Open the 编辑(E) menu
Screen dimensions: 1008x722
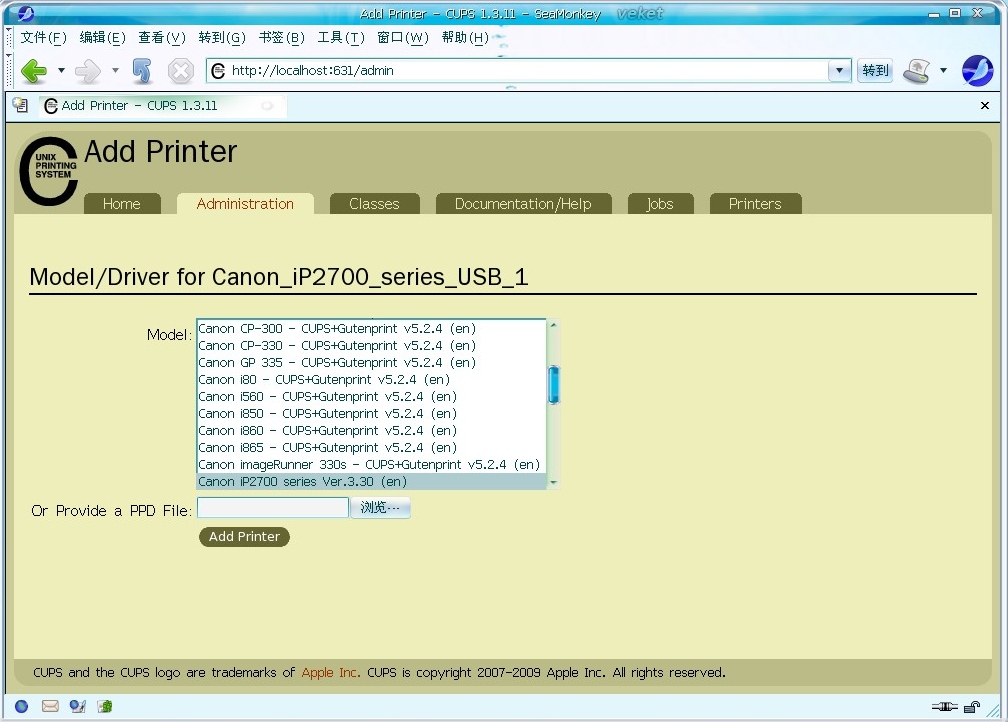pos(102,37)
